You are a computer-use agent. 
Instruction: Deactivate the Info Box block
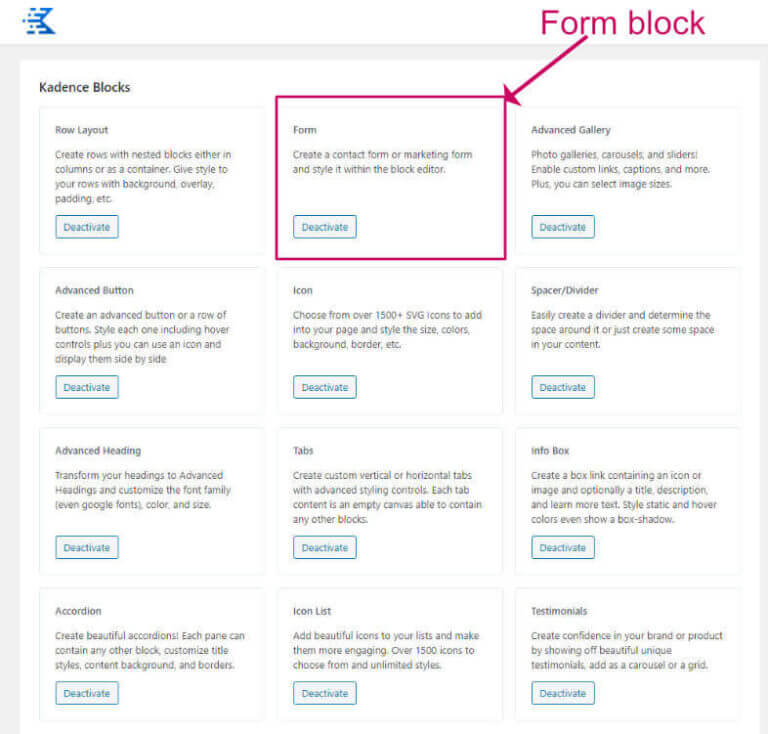(x=563, y=547)
